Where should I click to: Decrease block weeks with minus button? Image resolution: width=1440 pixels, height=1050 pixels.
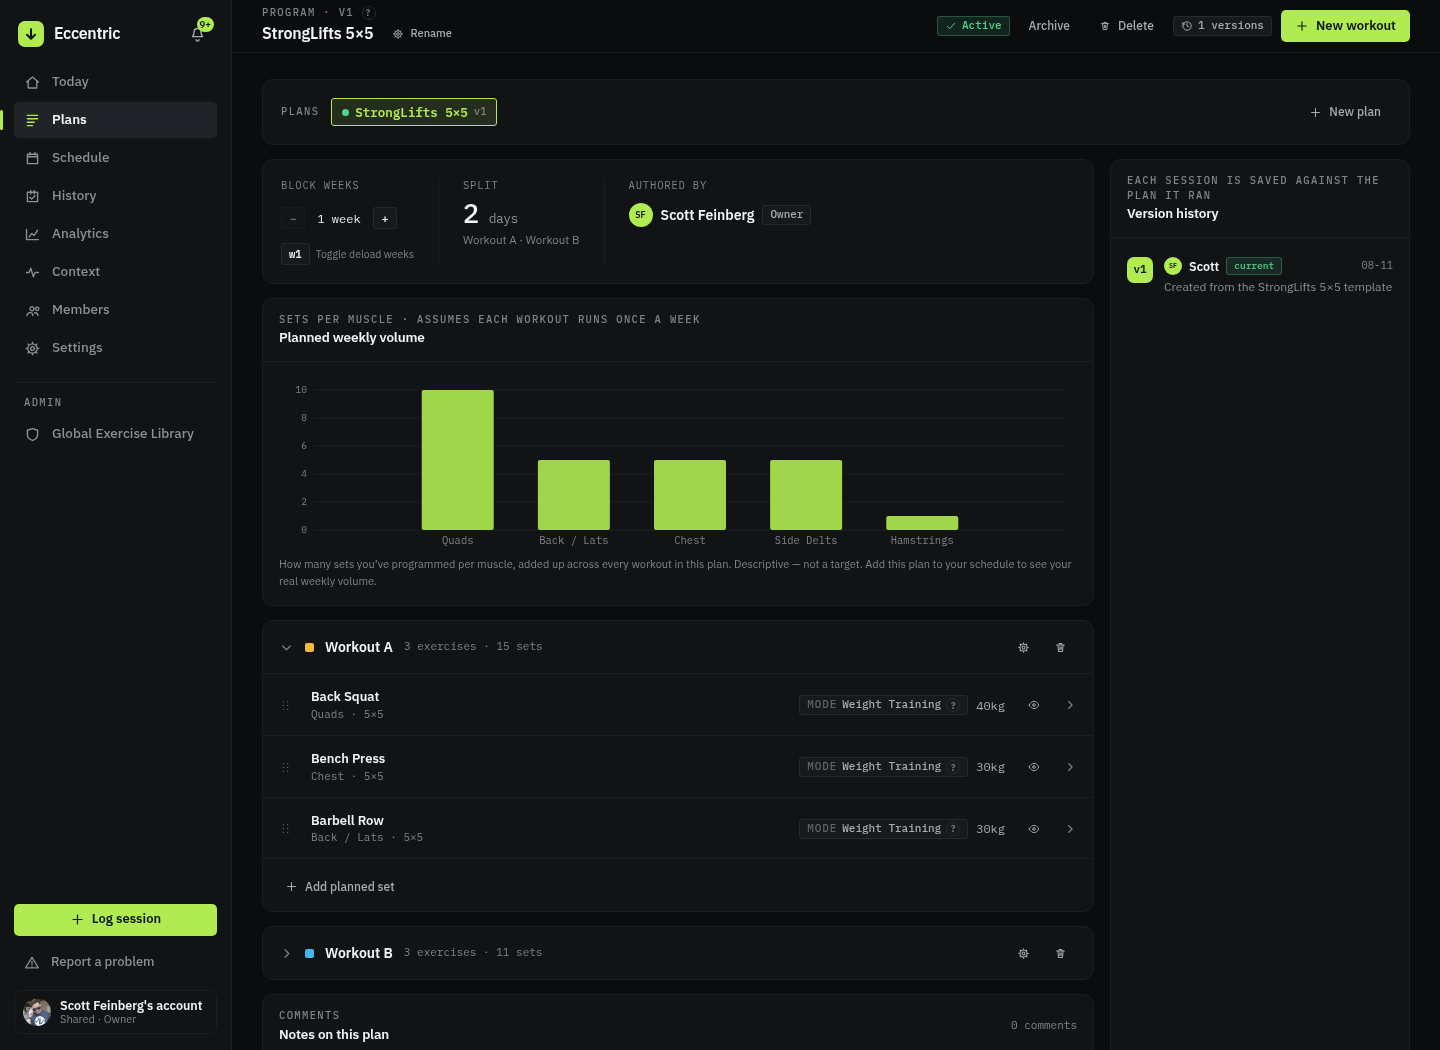click(293, 219)
